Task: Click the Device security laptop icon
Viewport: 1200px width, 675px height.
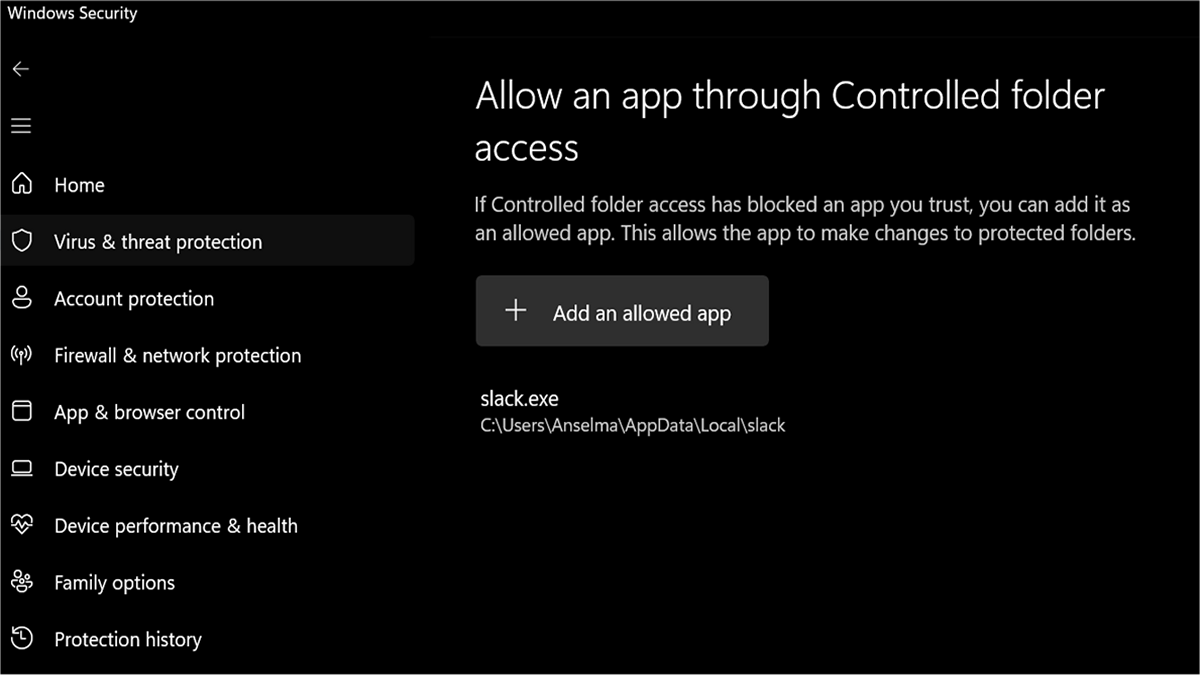Action: tap(21, 469)
